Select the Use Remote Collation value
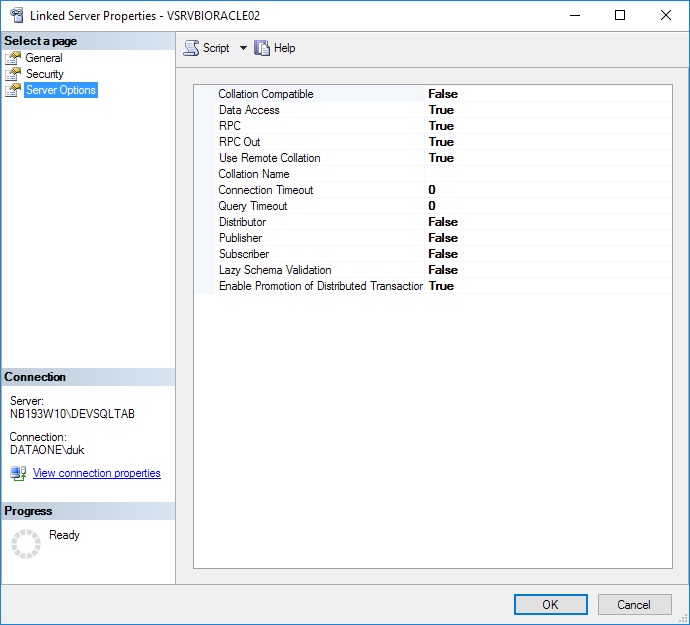Image resolution: width=690 pixels, height=625 pixels. click(441, 158)
